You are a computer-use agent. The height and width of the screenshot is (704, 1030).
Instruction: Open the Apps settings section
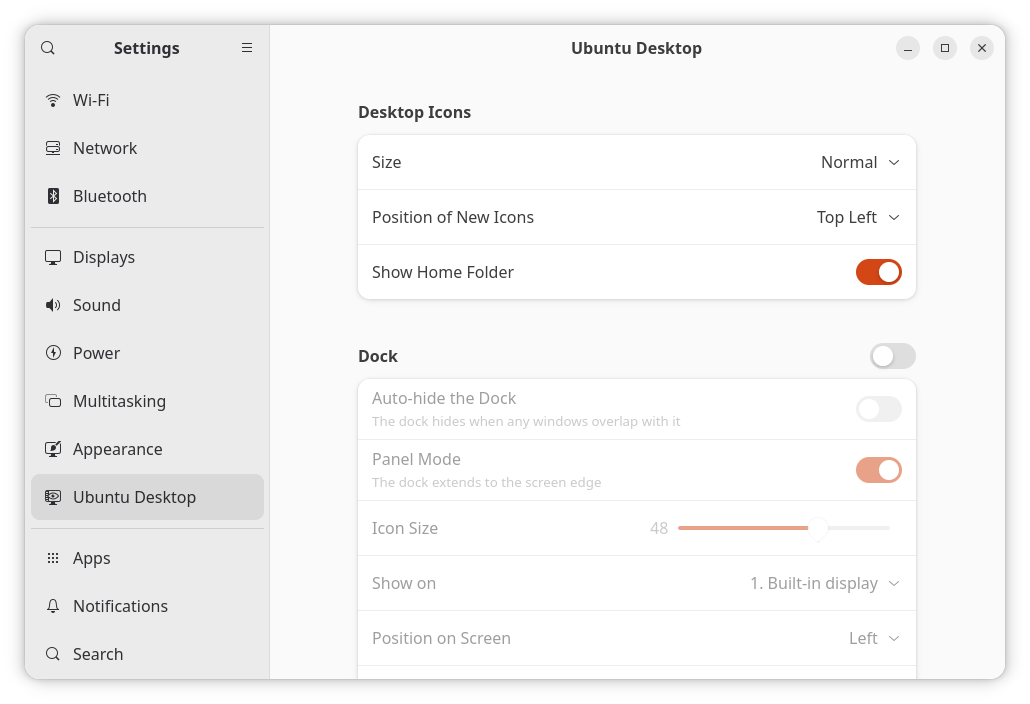(91, 558)
